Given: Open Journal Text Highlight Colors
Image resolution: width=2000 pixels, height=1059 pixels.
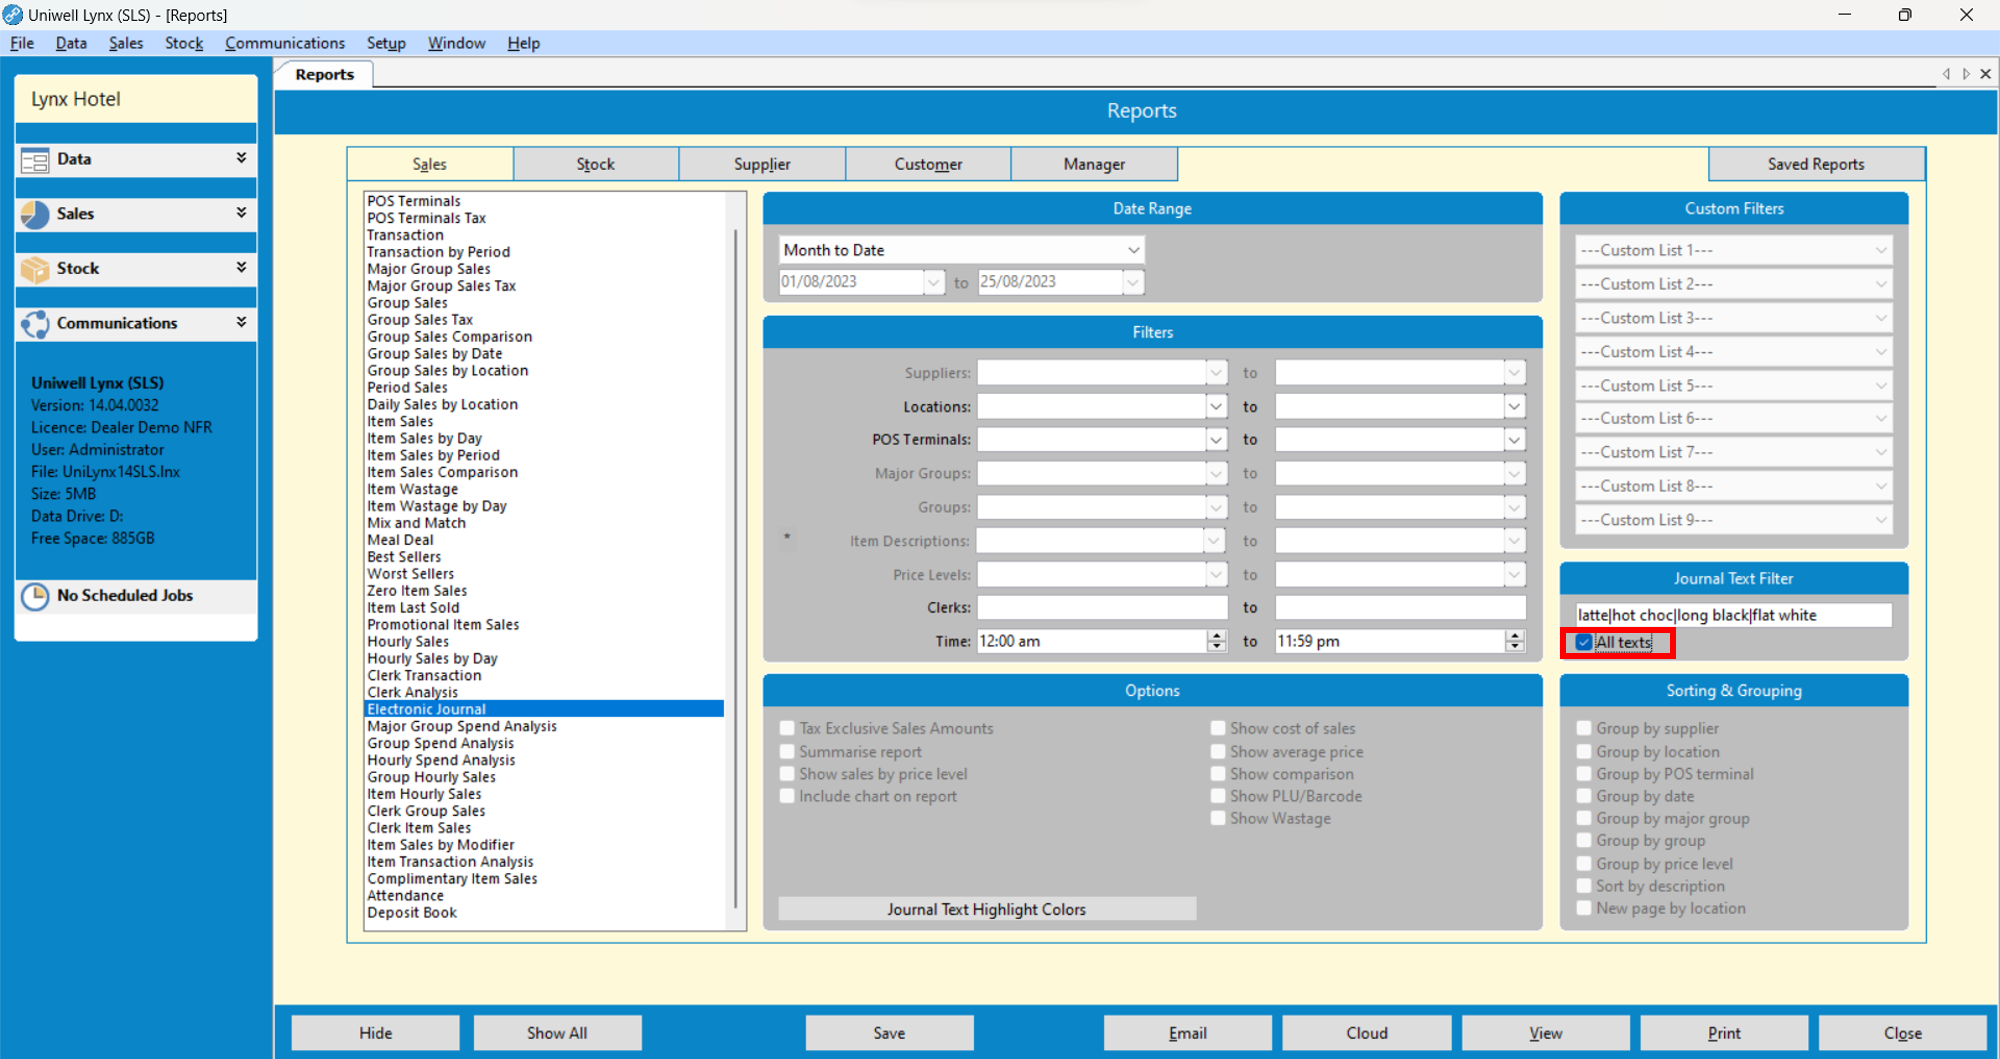Looking at the screenshot, I should click(x=987, y=909).
